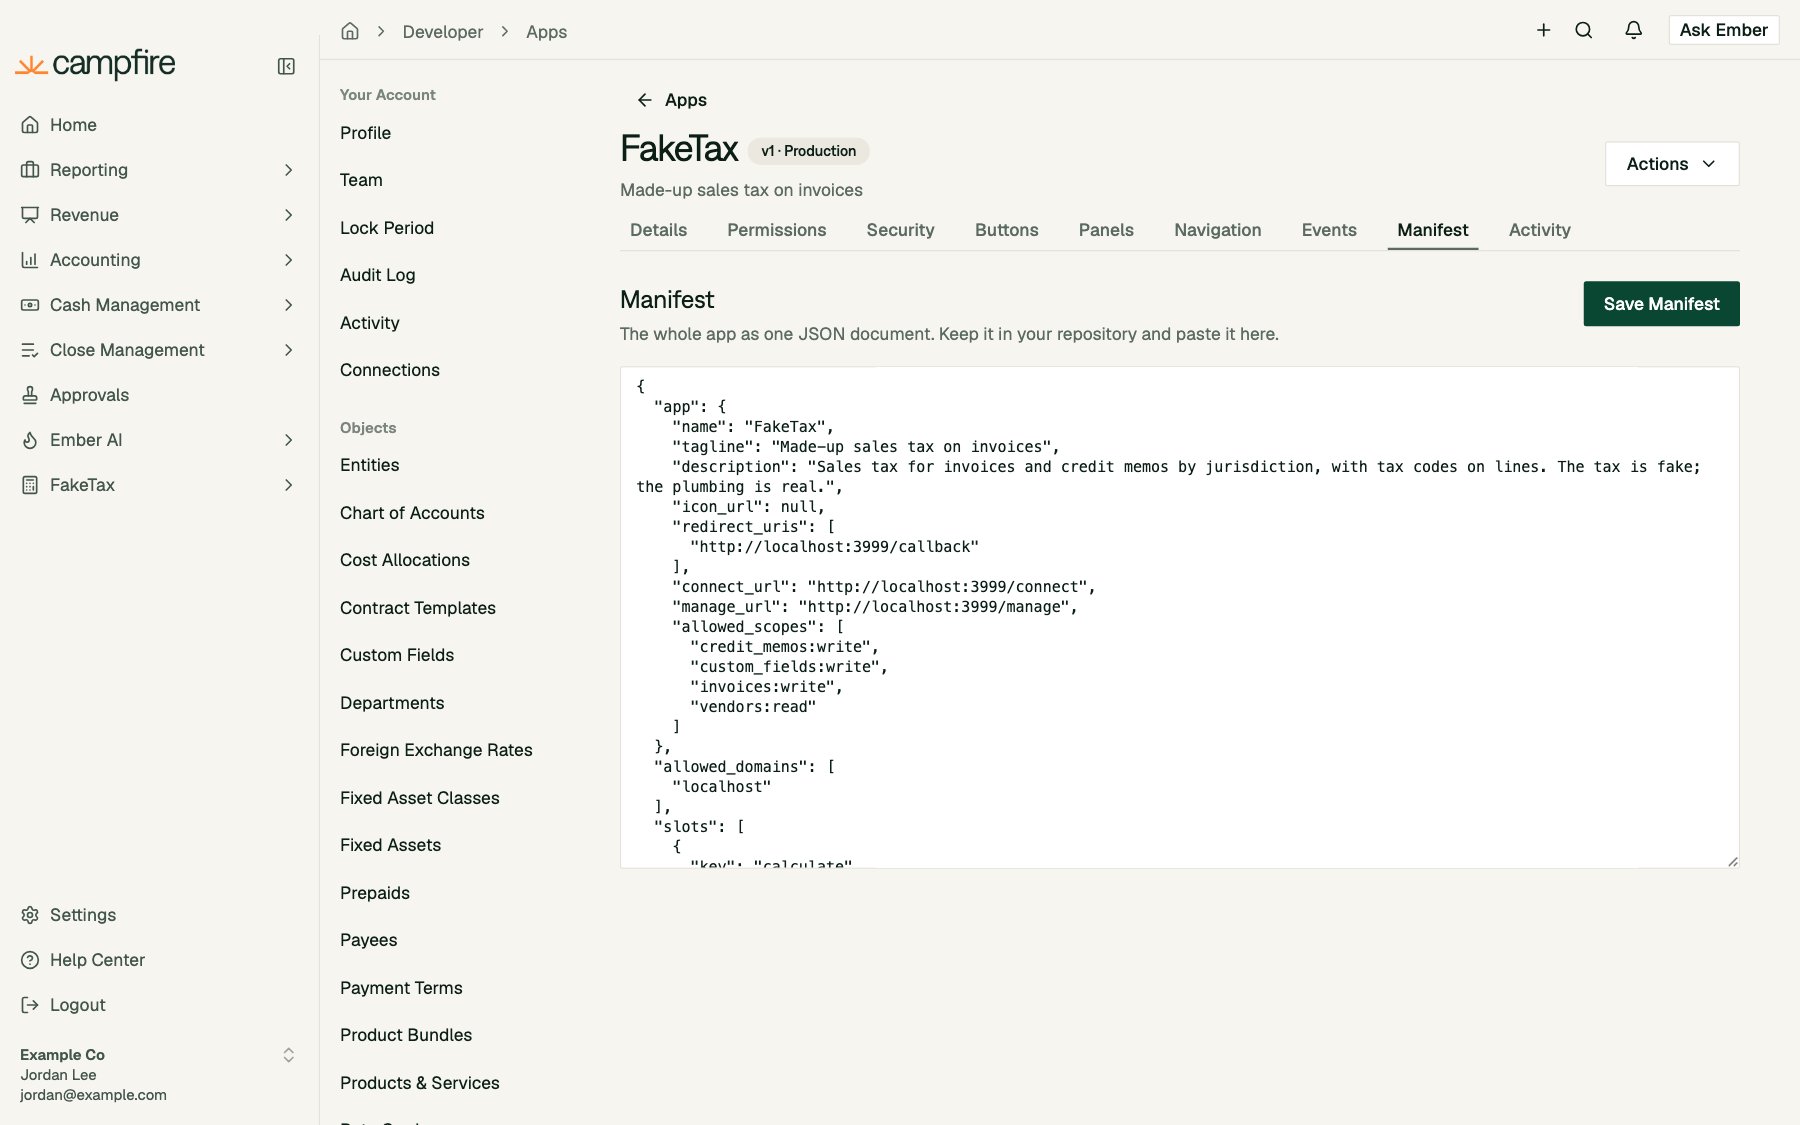This screenshot has width=1800, height=1125.
Task: Open the Details tab
Action: pyautogui.click(x=658, y=230)
